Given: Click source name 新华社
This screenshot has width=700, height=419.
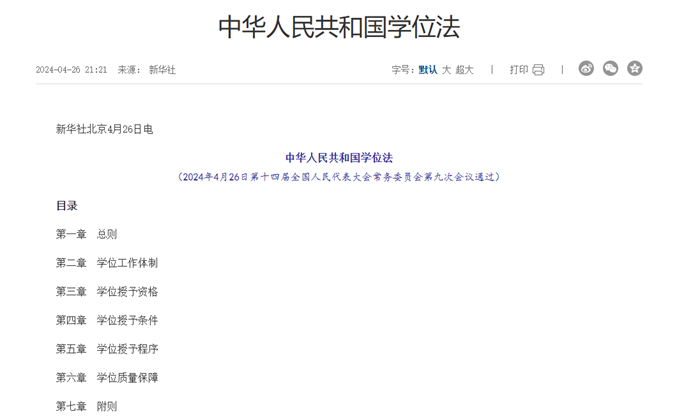Looking at the screenshot, I should click(x=162, y=70).
